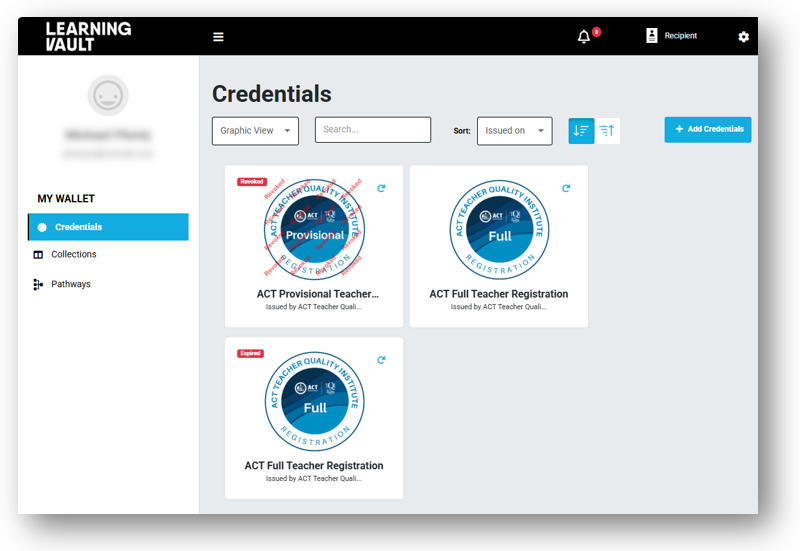800x551 pixels.
Task: Click the Revoked status tag
Action: pyautogui.click(x=252, y=182)
